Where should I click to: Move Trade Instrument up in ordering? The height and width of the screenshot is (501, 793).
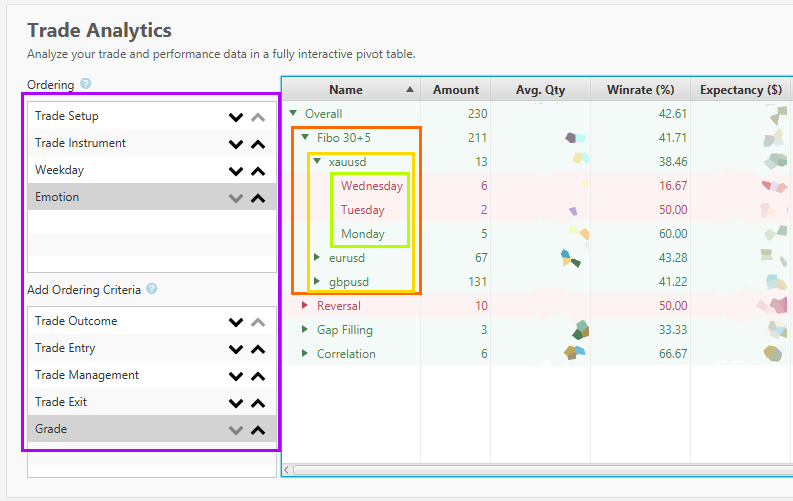click(x=258, y=145)
